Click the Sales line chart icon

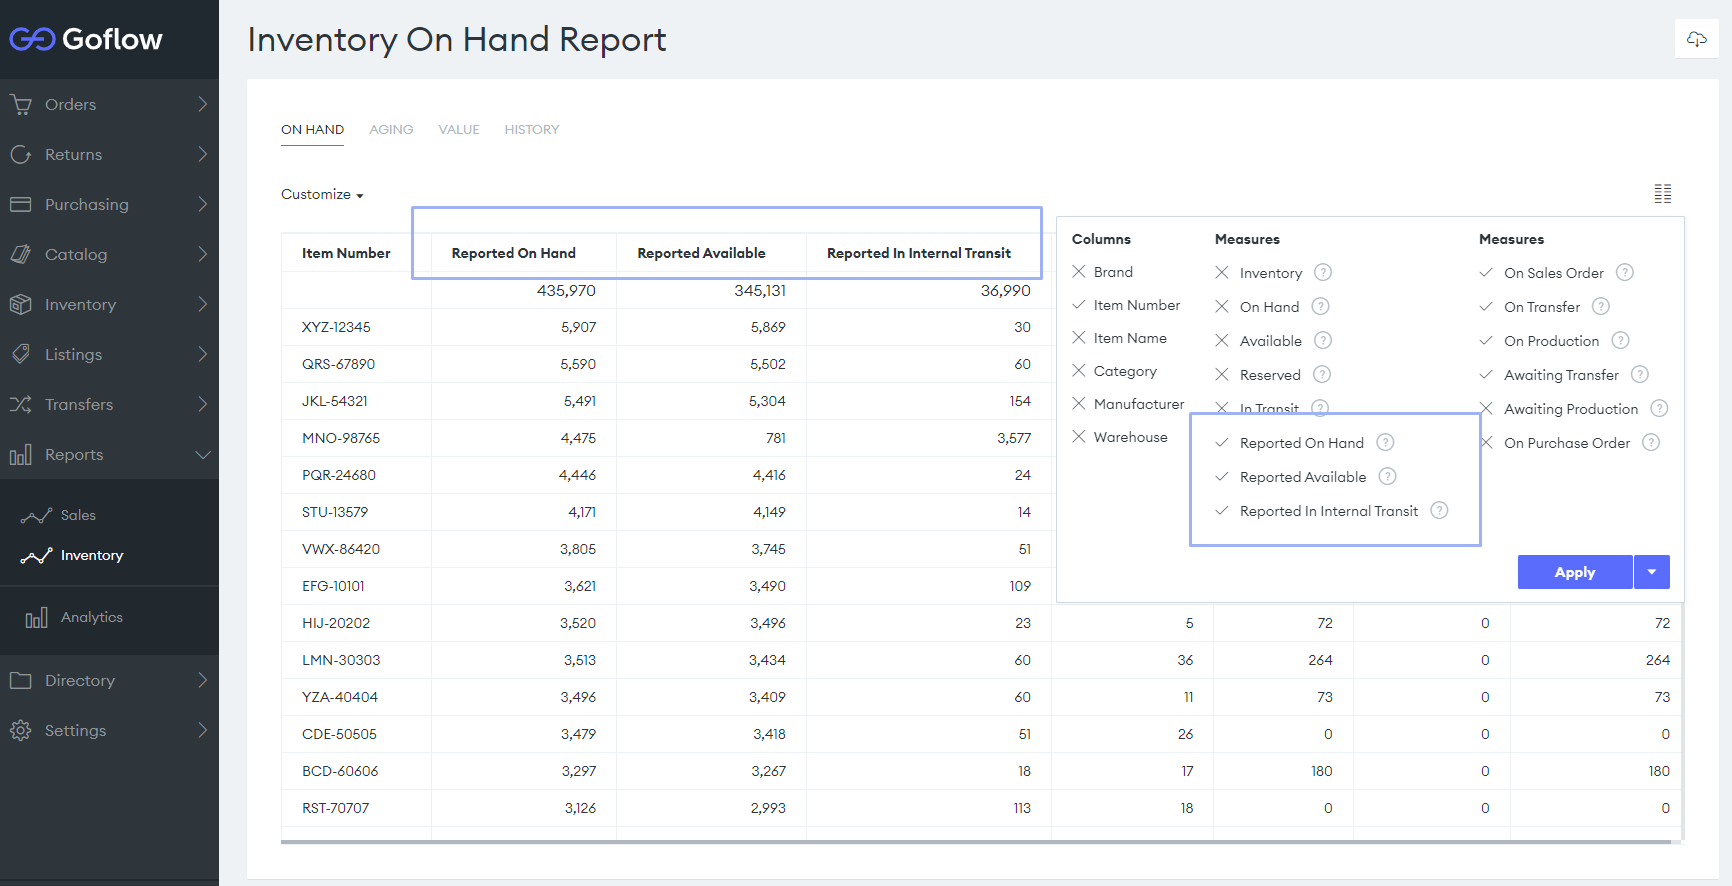(x=37, y=515)
